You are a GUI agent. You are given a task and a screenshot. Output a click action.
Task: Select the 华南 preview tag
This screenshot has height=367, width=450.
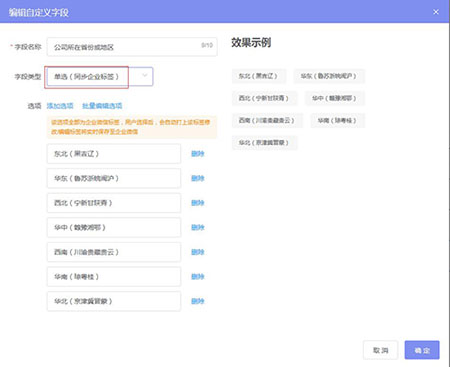(x=337, y=121)
